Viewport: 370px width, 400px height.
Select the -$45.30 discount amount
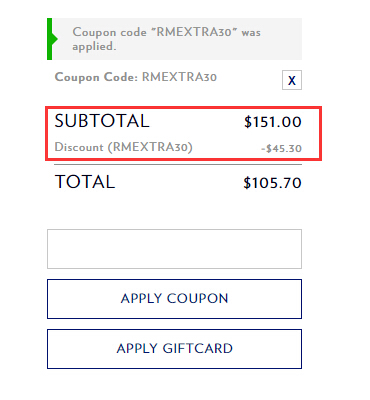click(281, 148)
